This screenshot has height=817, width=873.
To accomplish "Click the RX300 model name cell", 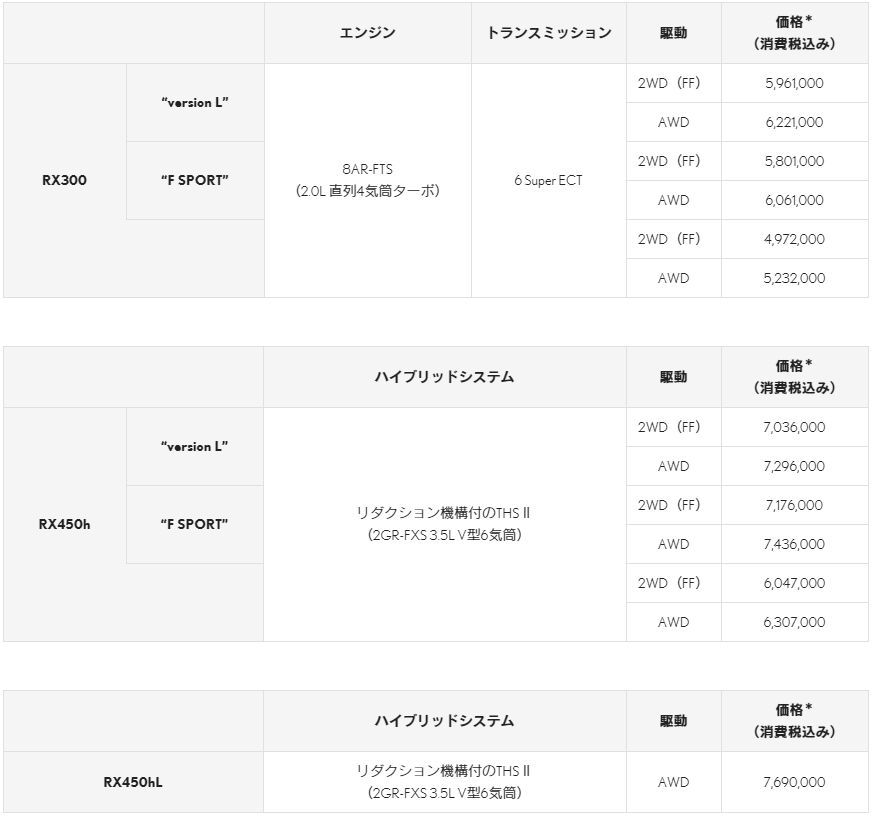I will pyautogui.click(x=65, y=180).
